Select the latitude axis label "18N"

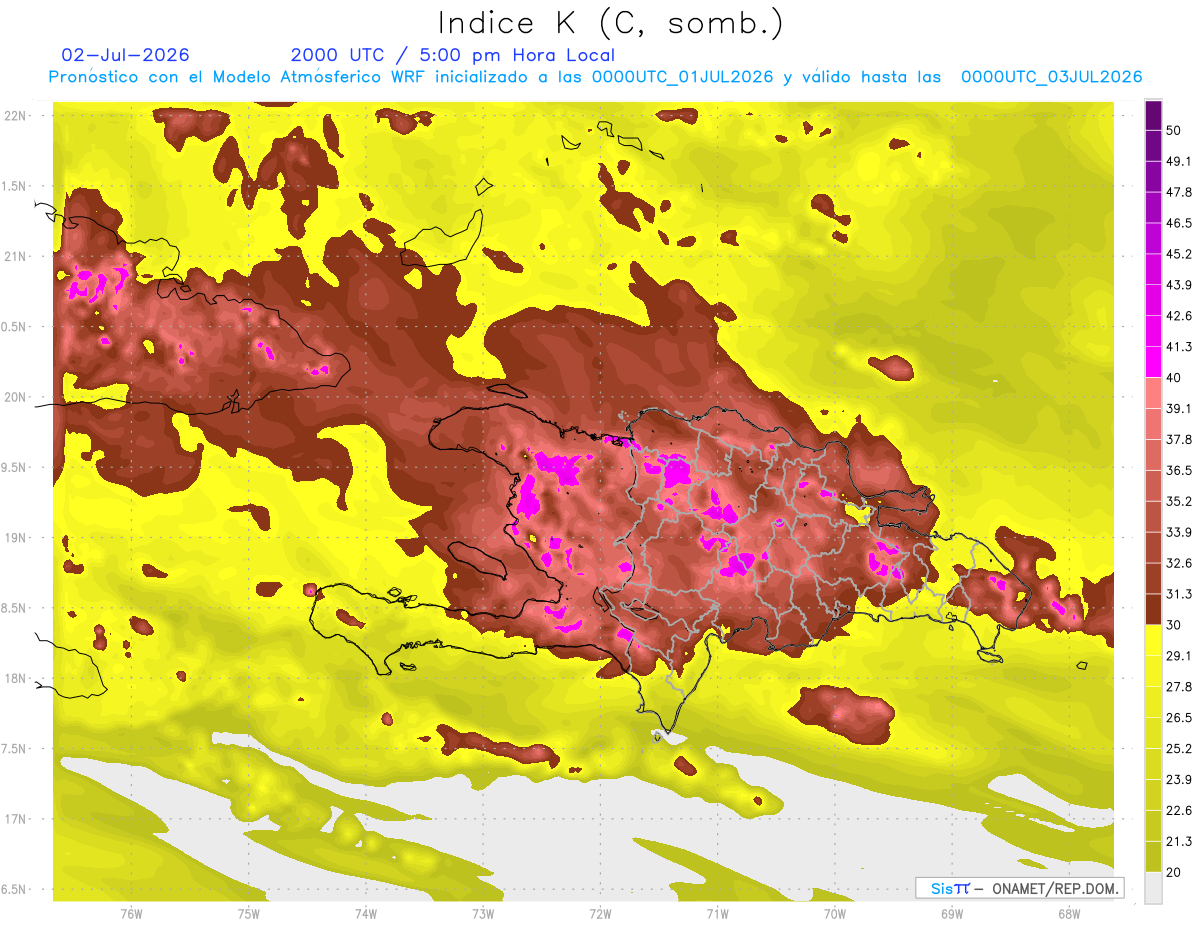coord(16,679)
